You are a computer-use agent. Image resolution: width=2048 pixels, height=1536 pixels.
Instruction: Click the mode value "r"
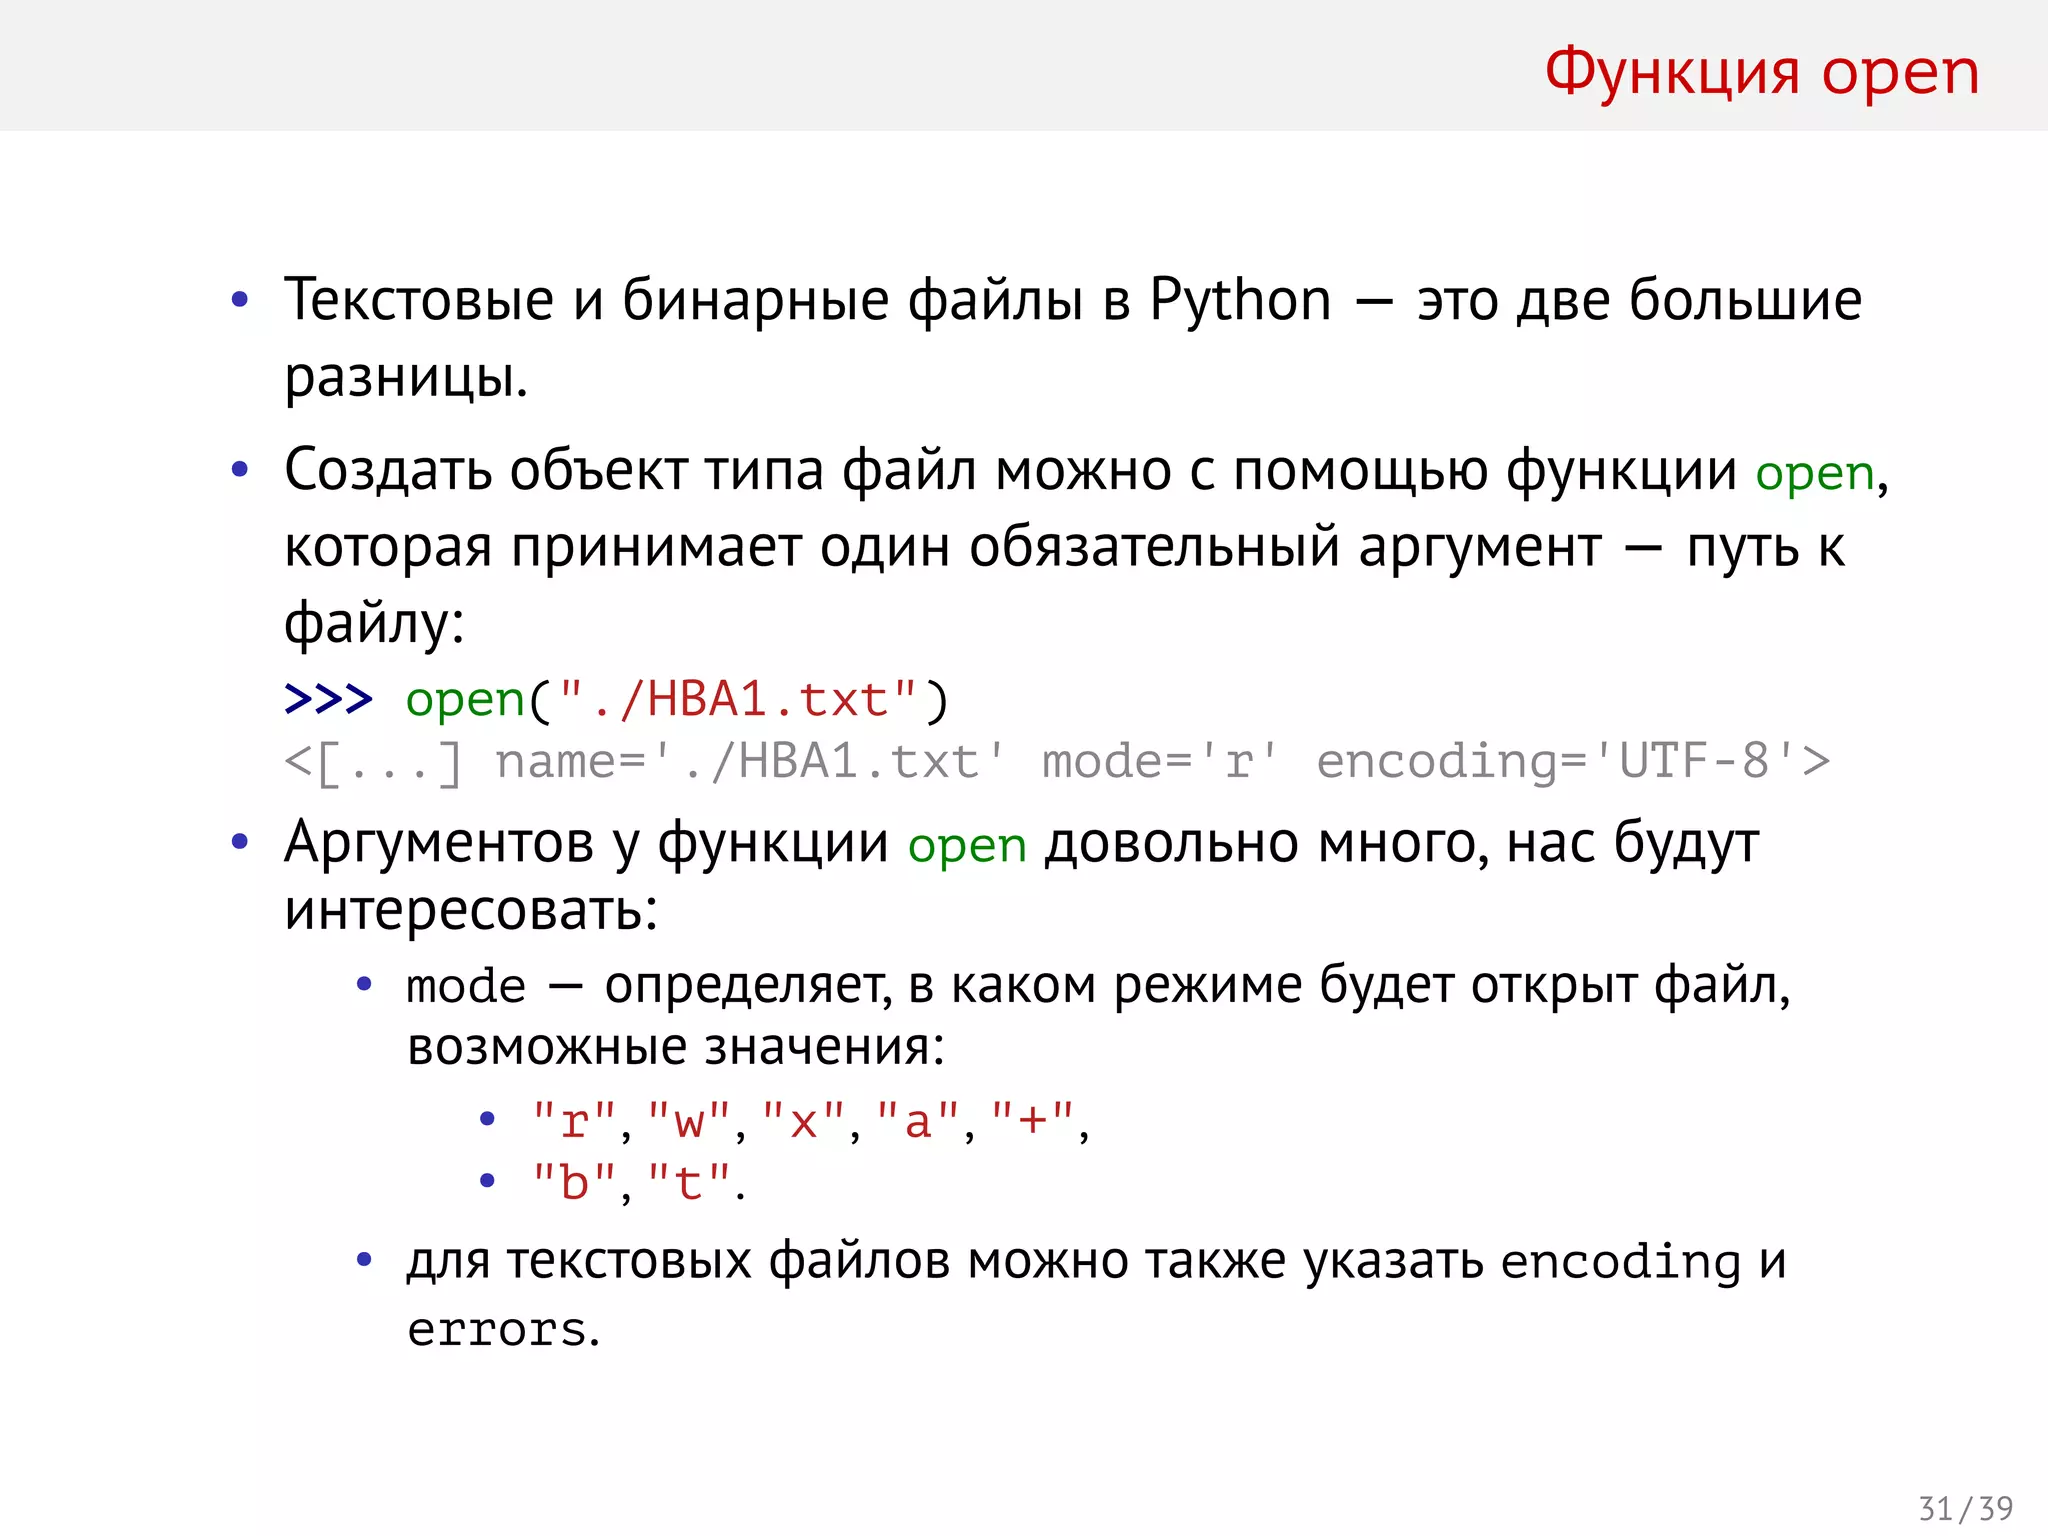click(574, 1121)
